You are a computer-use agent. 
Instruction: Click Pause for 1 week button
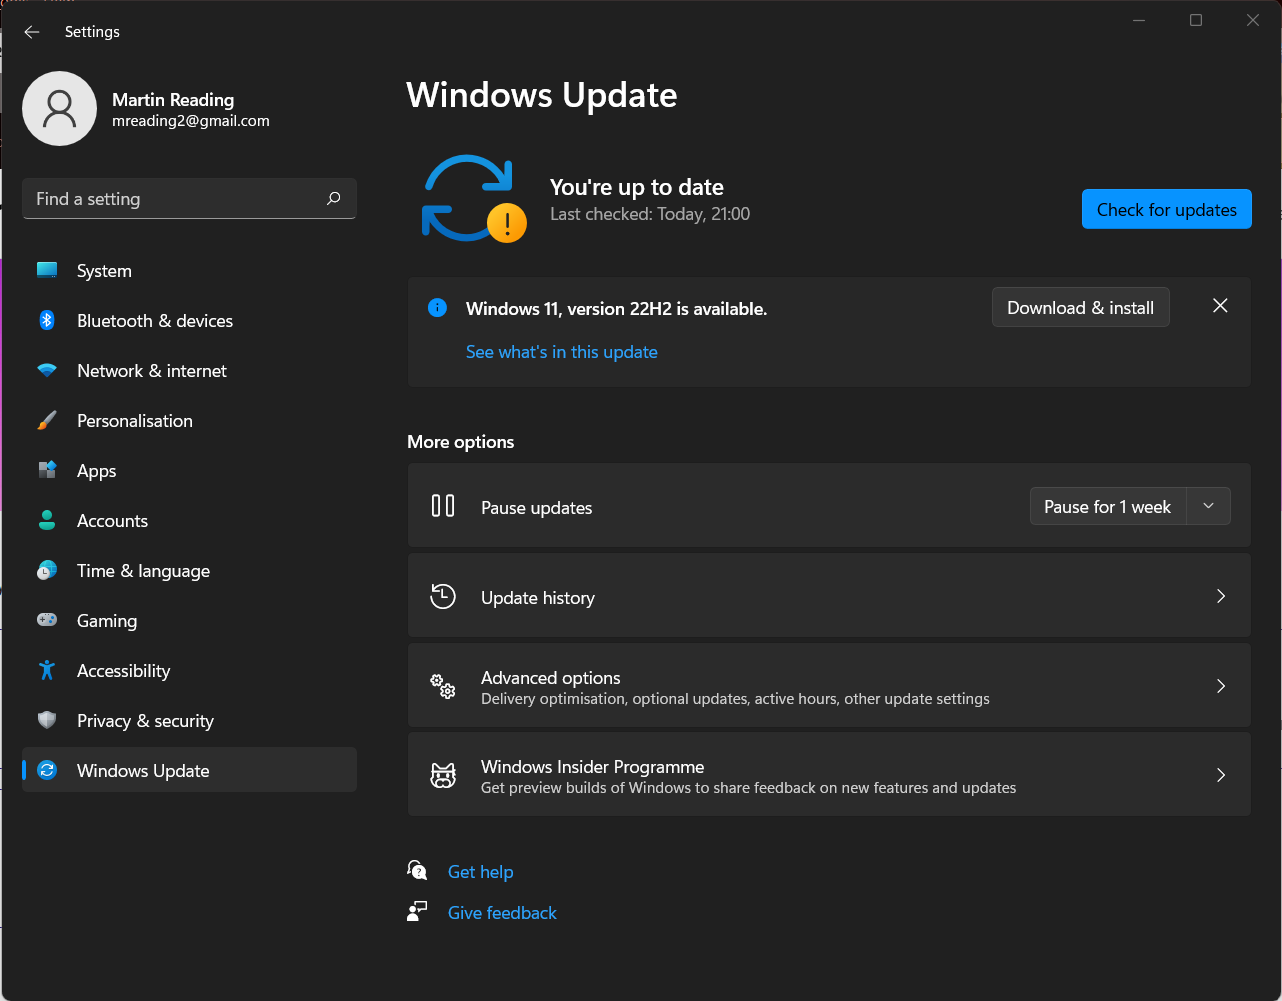coord(1108,506)
